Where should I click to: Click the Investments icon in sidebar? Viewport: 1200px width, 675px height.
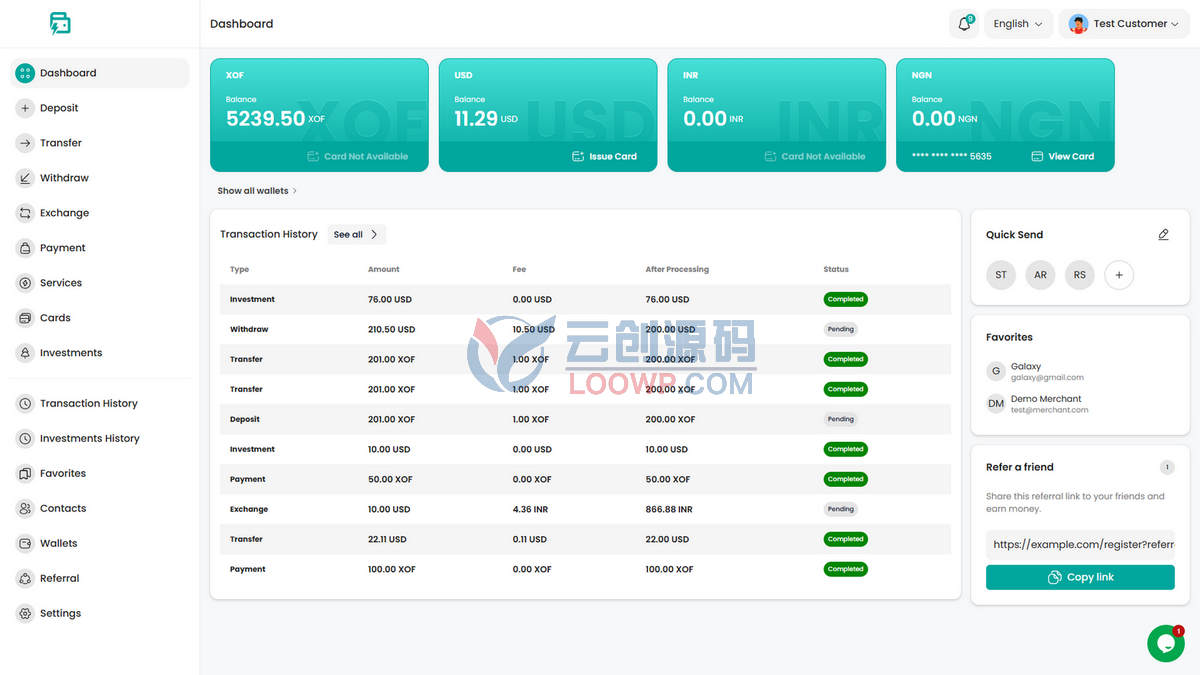[x=25, y=353]
